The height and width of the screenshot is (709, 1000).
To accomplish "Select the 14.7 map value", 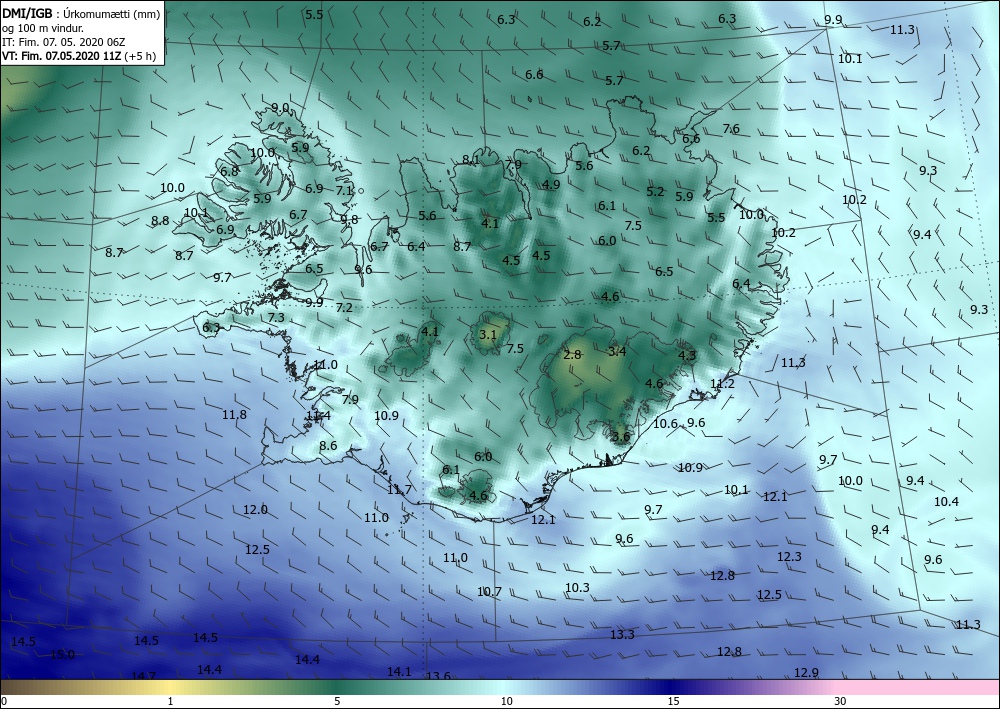I will click(x=143, y=676).
